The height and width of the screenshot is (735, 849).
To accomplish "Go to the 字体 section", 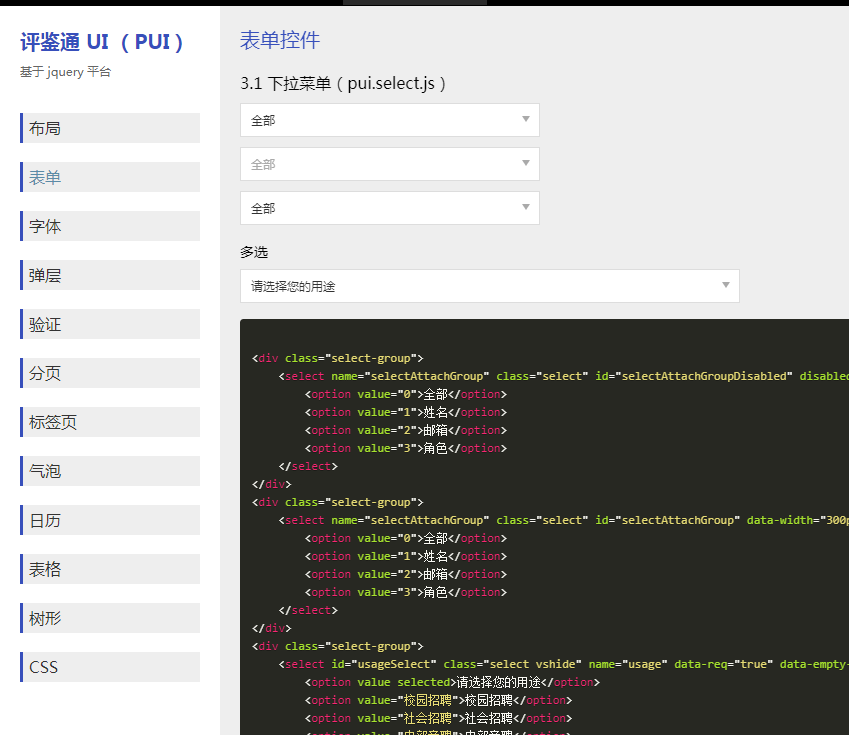I will [x=110, y=226].
